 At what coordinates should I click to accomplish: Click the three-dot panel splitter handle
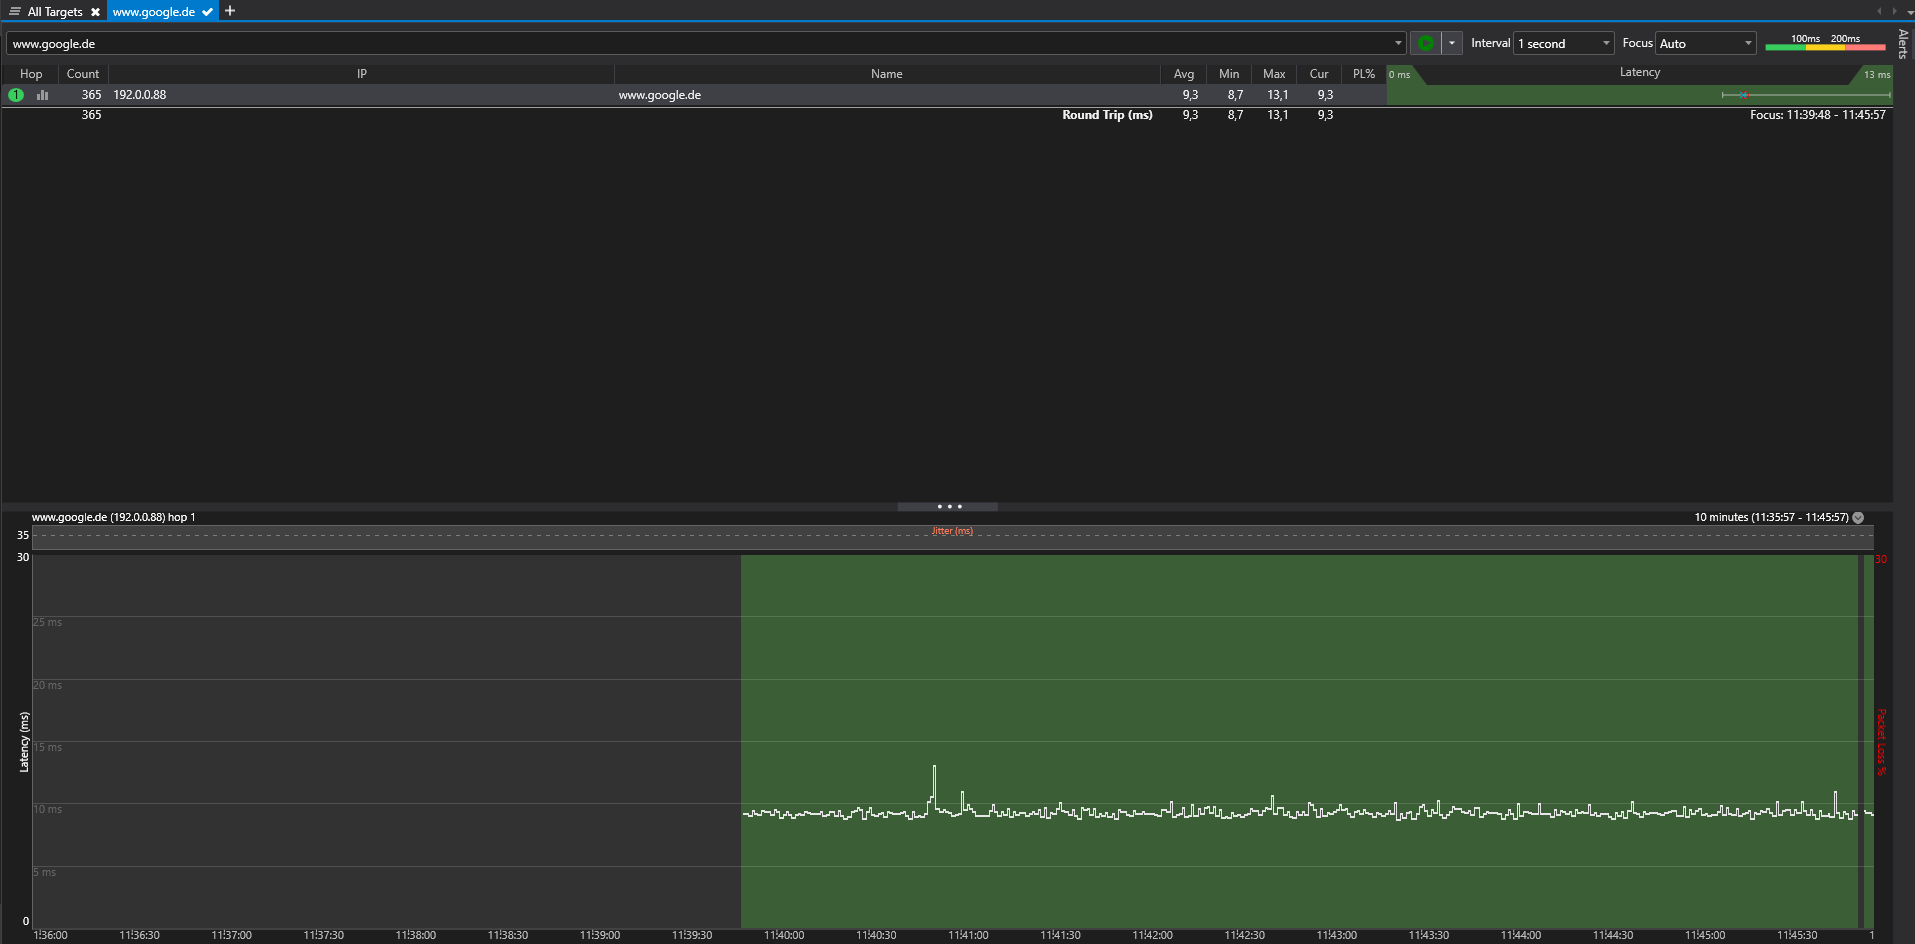click(948, 507)
